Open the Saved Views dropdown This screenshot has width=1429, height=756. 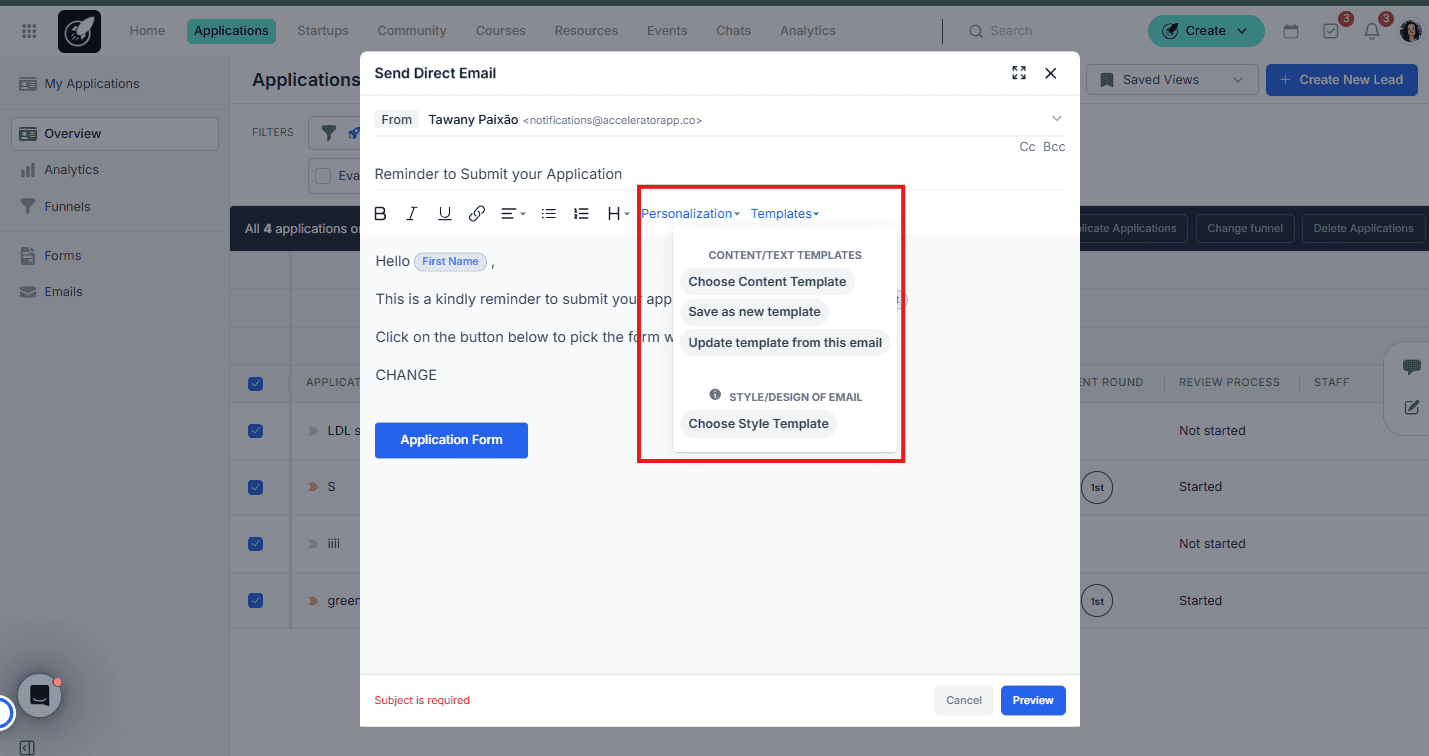[x=1171, y=80]
